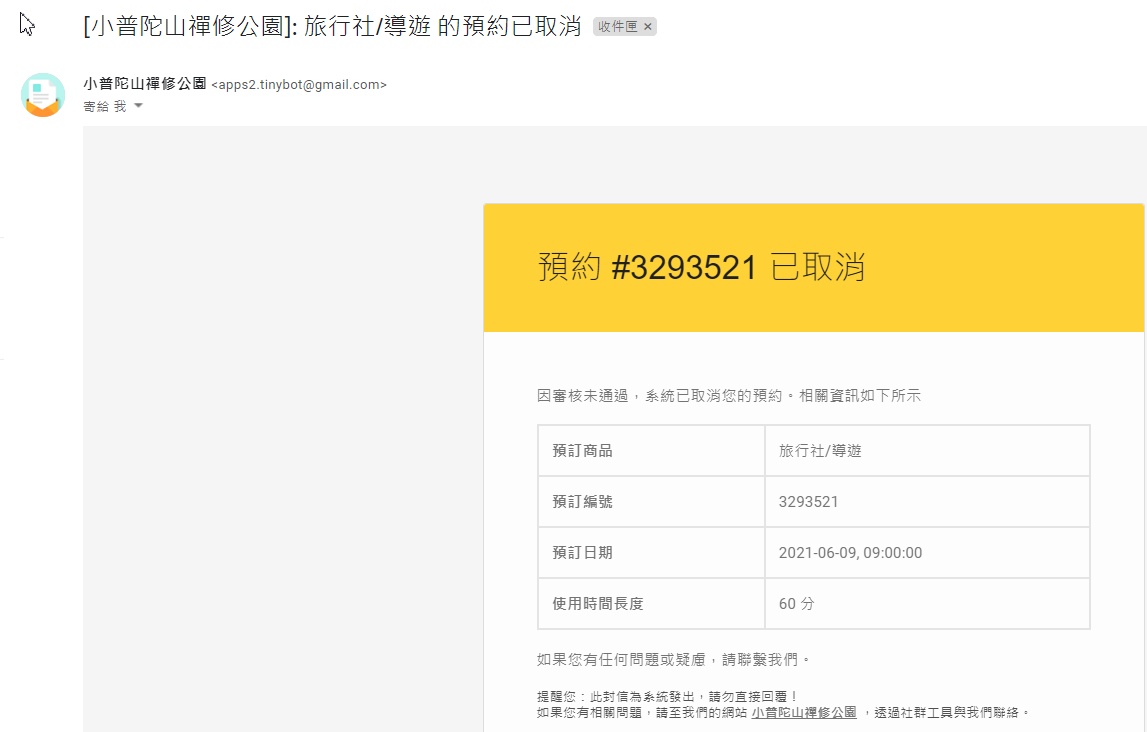Viewport: 1147px width, 732px height.
Task: Click the duration value 60 分
Action: click(797, 604)
